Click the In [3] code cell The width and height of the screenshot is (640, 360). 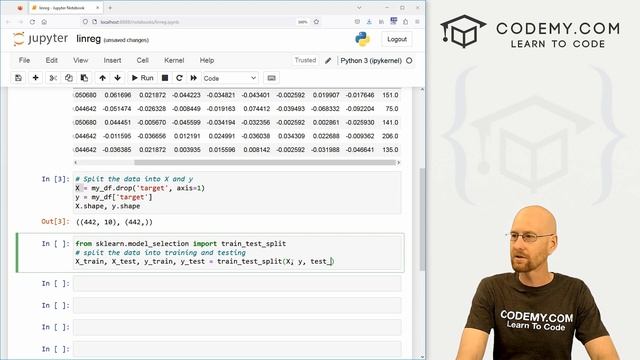[237, 193]
